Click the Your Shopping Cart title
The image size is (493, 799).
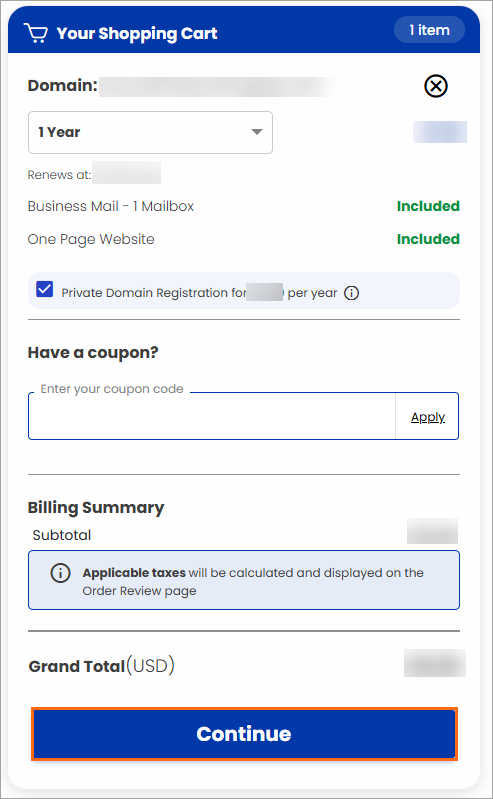tap(137, 34)
